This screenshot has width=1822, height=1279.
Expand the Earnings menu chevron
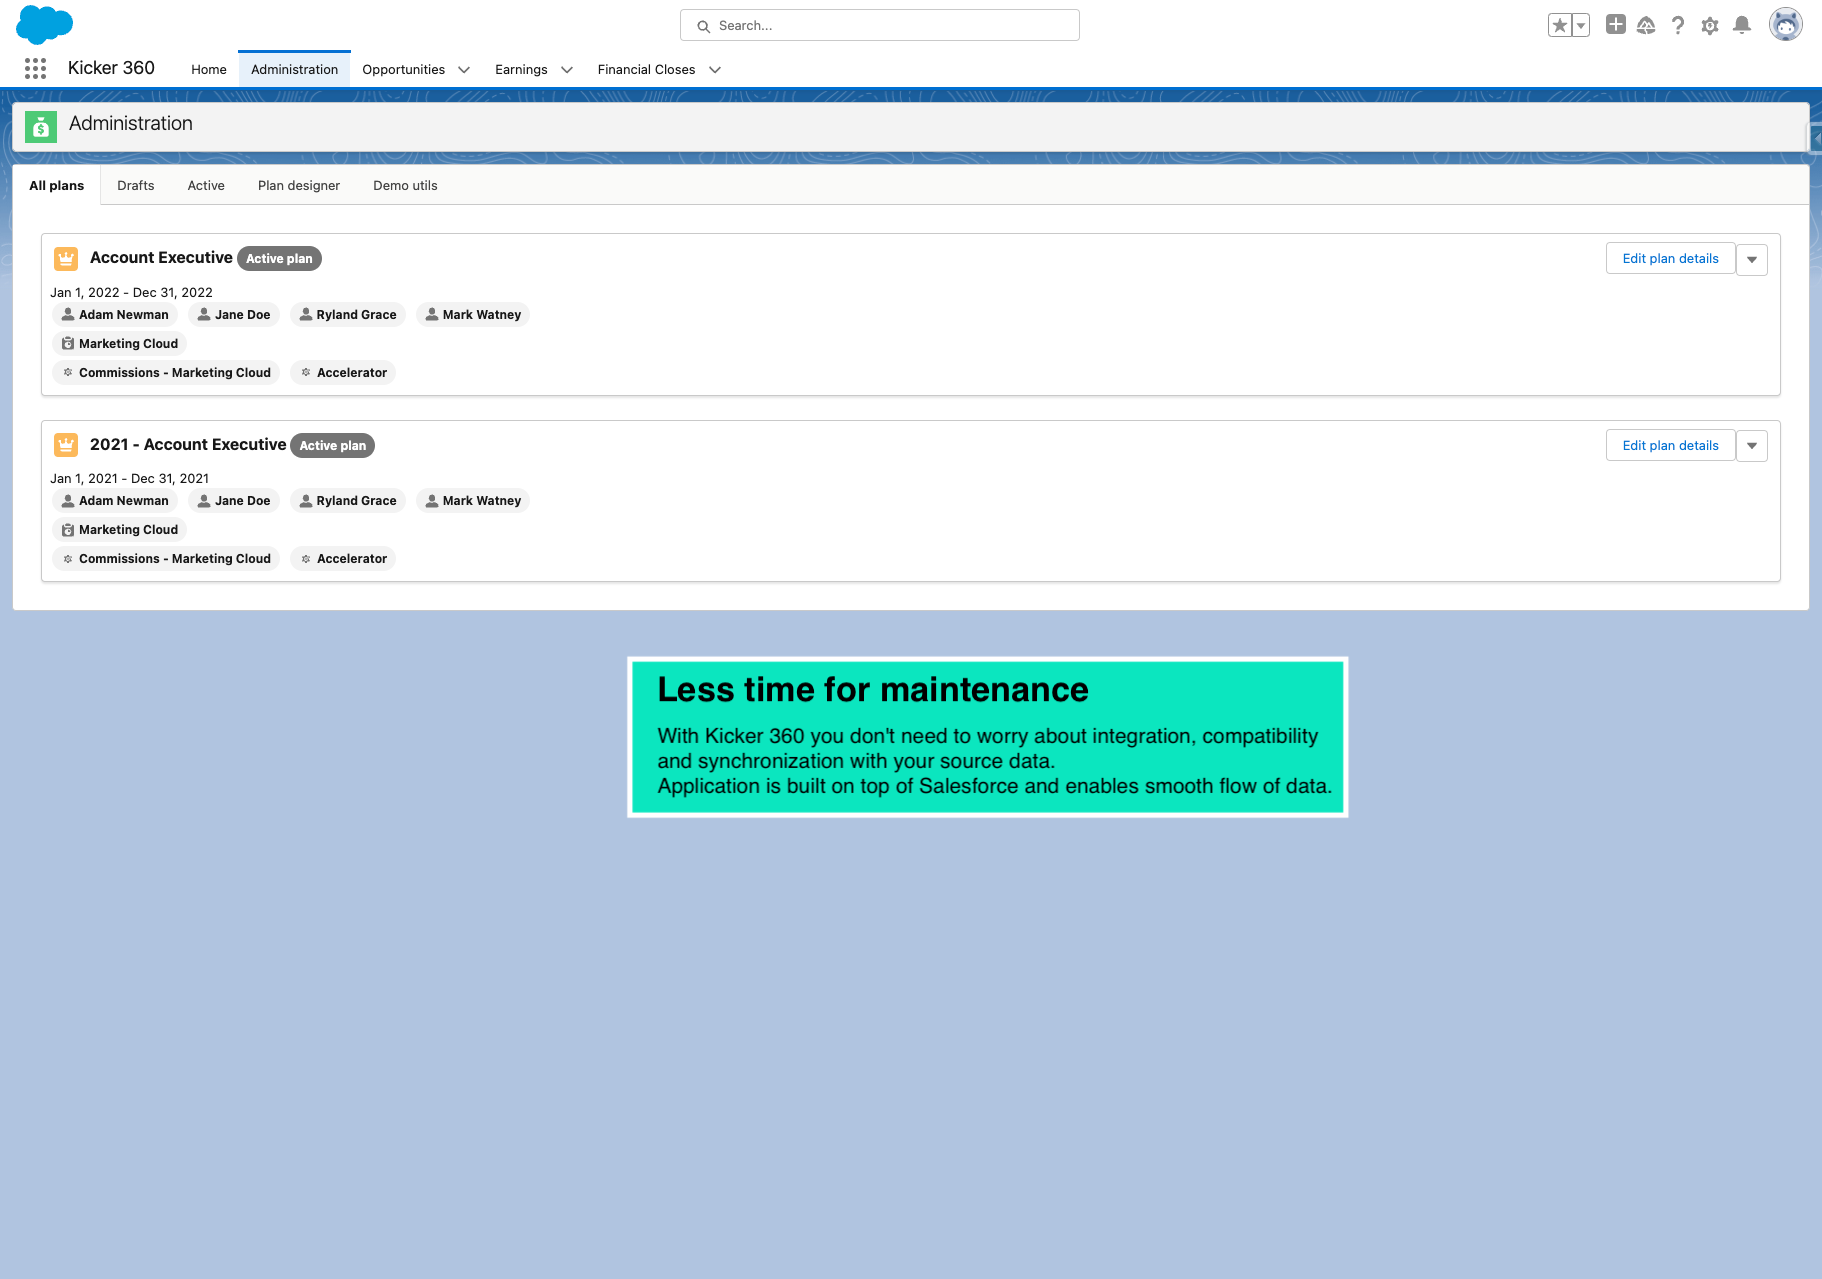pos(567,70)
